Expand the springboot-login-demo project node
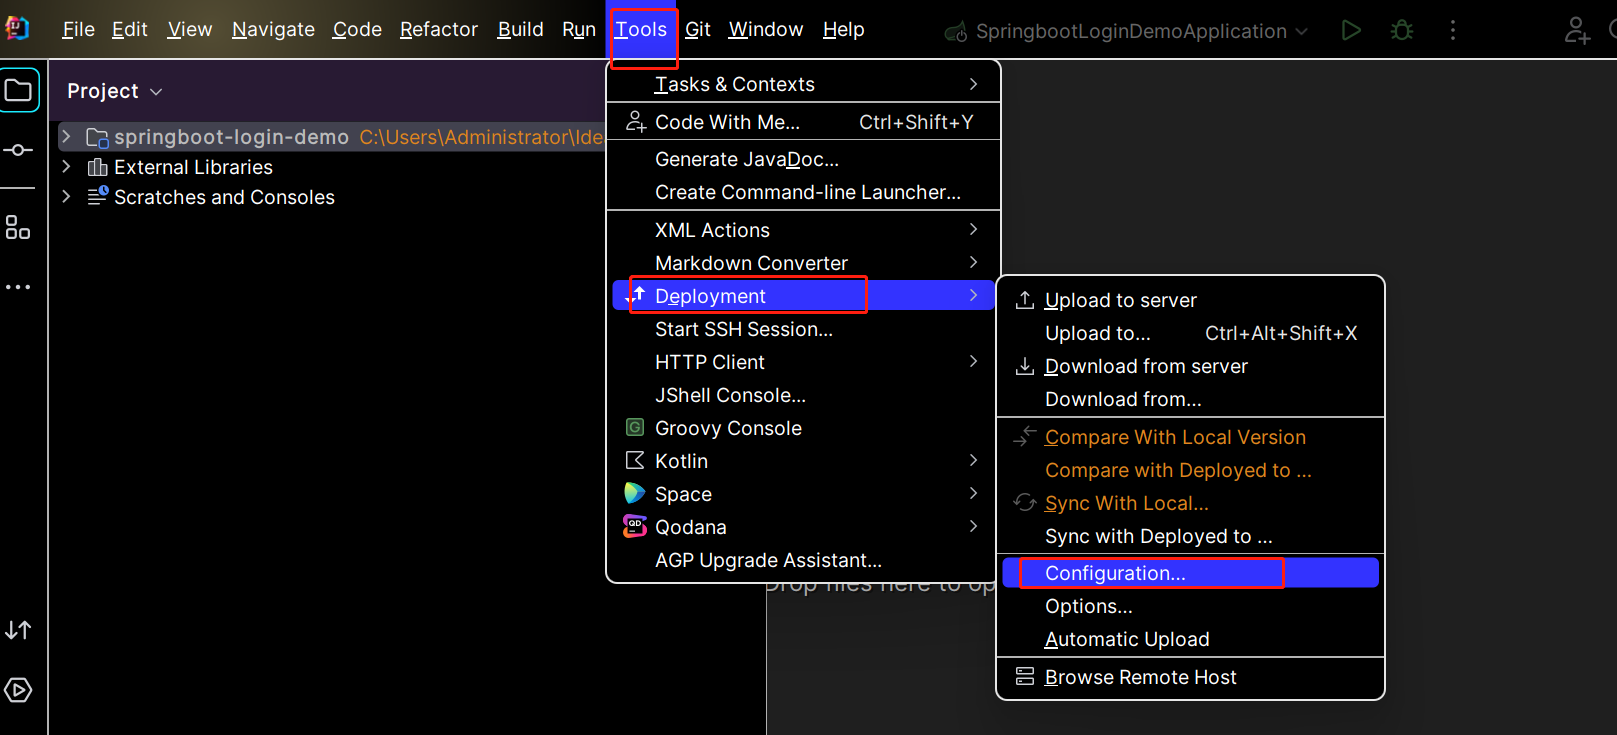 pos(66,136)
